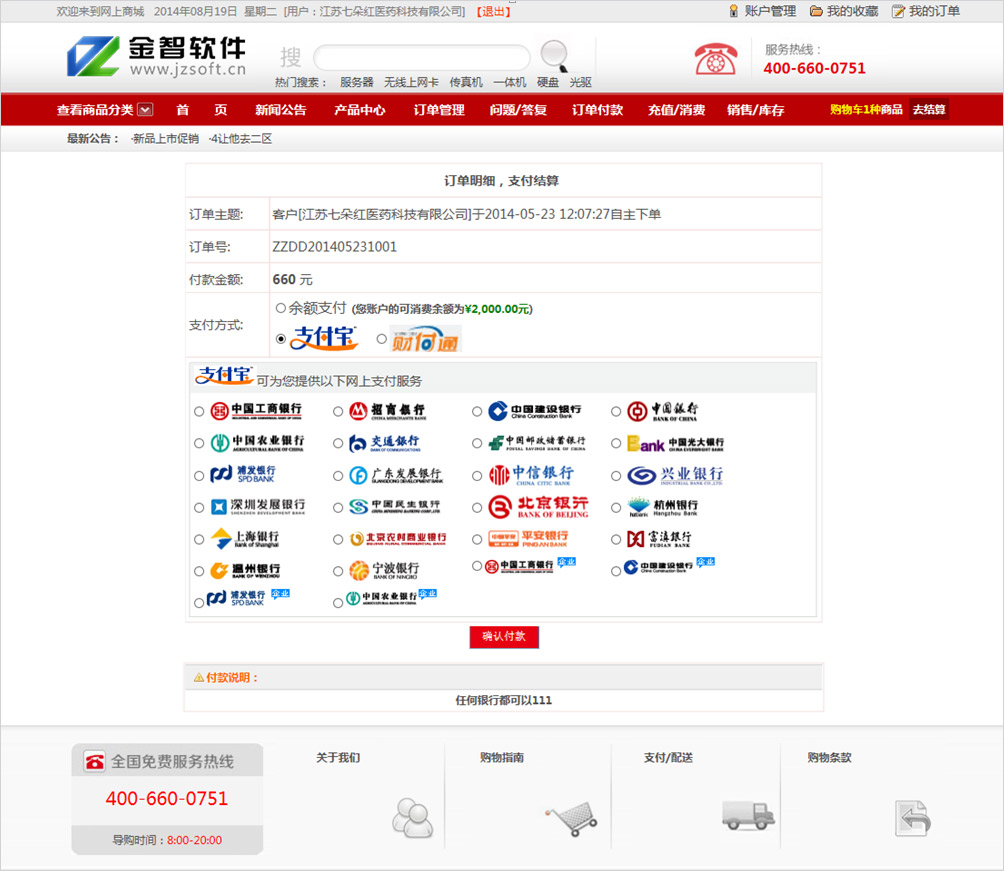Choose 交通银行 radio button
Image resolution: width=1004 pixels, height=871 pixels.
tap(338, 443)
